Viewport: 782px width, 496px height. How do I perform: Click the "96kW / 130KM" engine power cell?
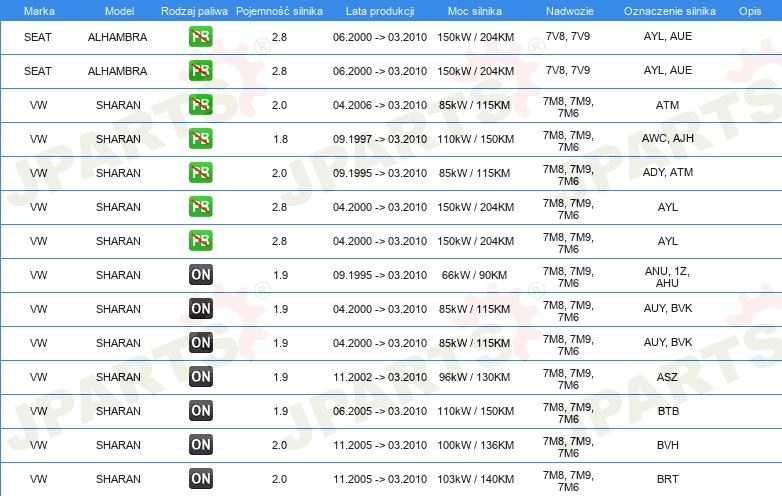tap(474, 377)
